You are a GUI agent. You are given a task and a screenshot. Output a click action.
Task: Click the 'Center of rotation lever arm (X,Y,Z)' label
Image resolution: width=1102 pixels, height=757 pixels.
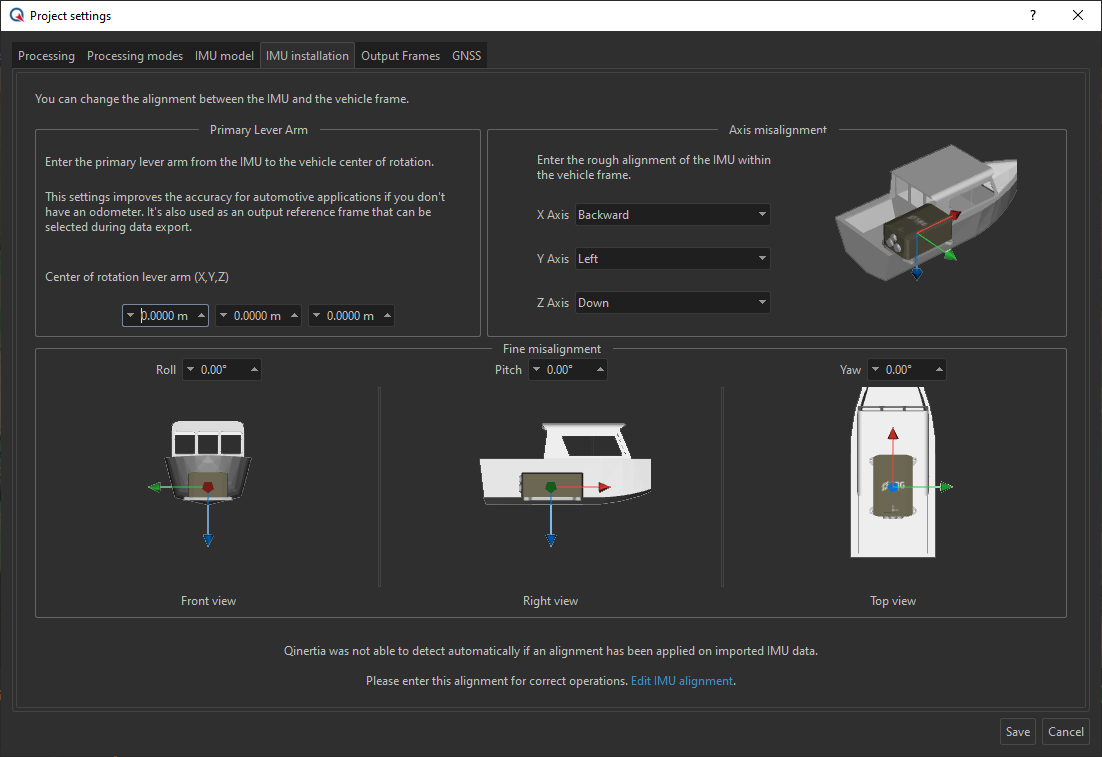137,277
